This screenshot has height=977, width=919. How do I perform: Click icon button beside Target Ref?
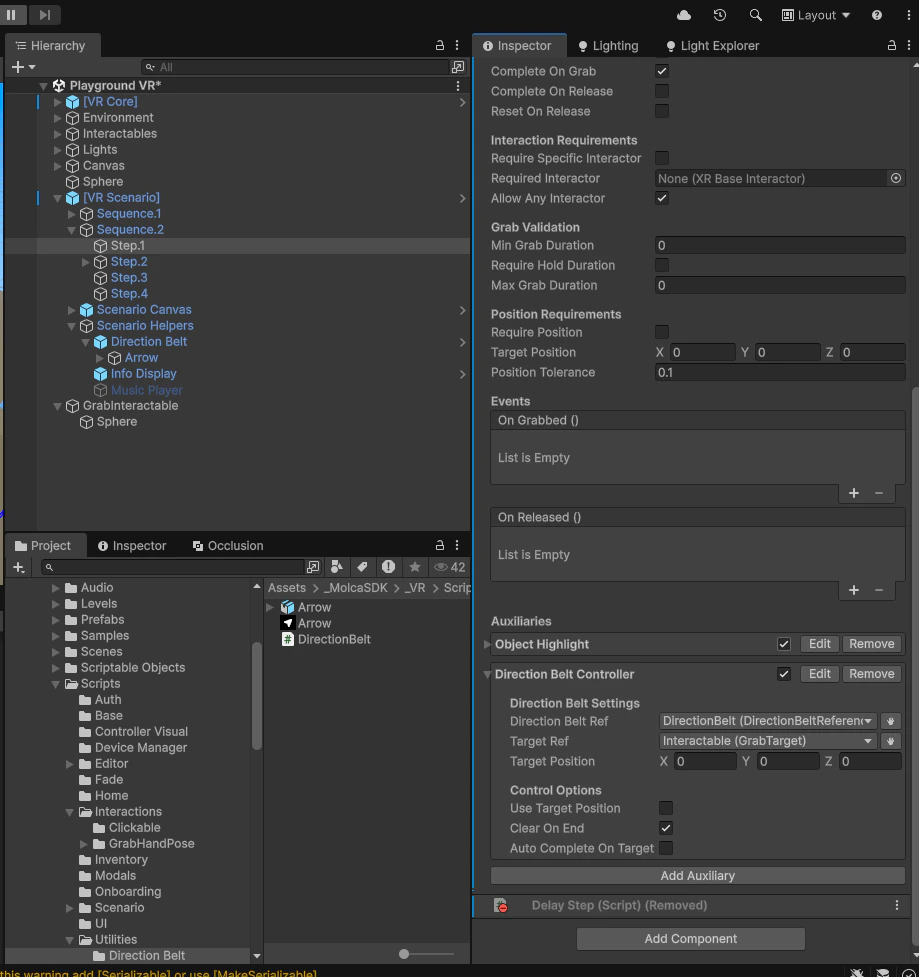click(x=890, y=741)
